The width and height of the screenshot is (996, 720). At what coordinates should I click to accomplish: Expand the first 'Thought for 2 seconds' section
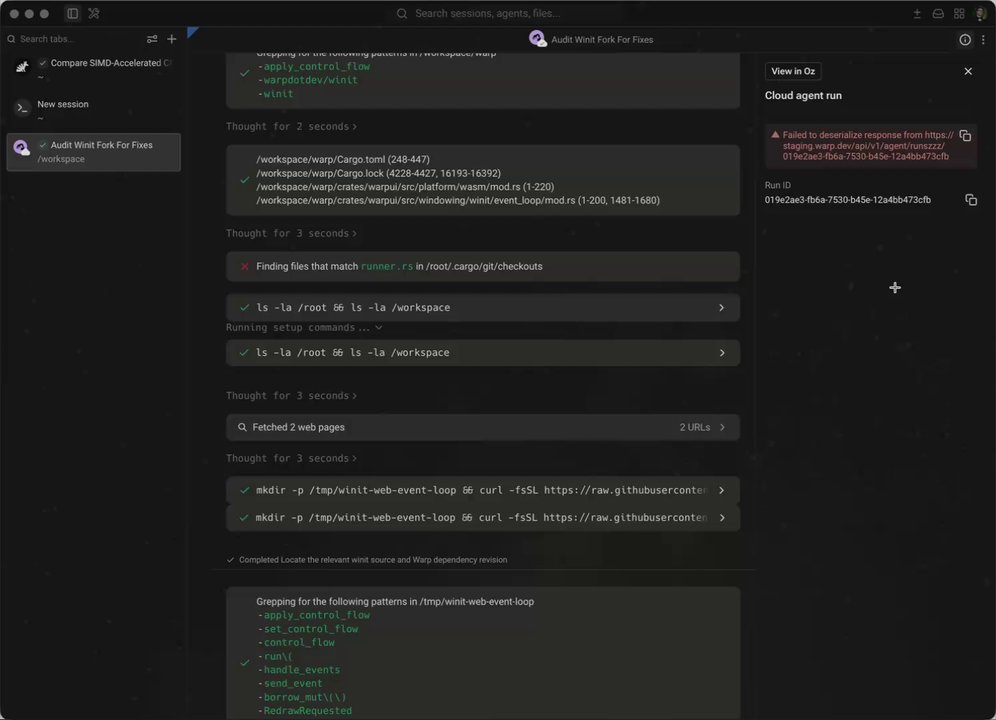tap(291, 126)
